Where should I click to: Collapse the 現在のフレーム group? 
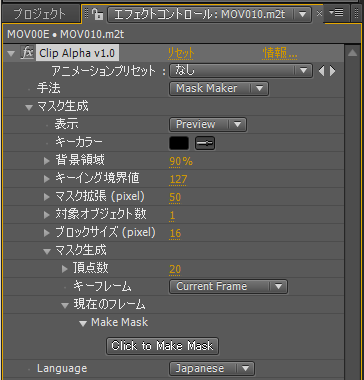click(65, 305)
